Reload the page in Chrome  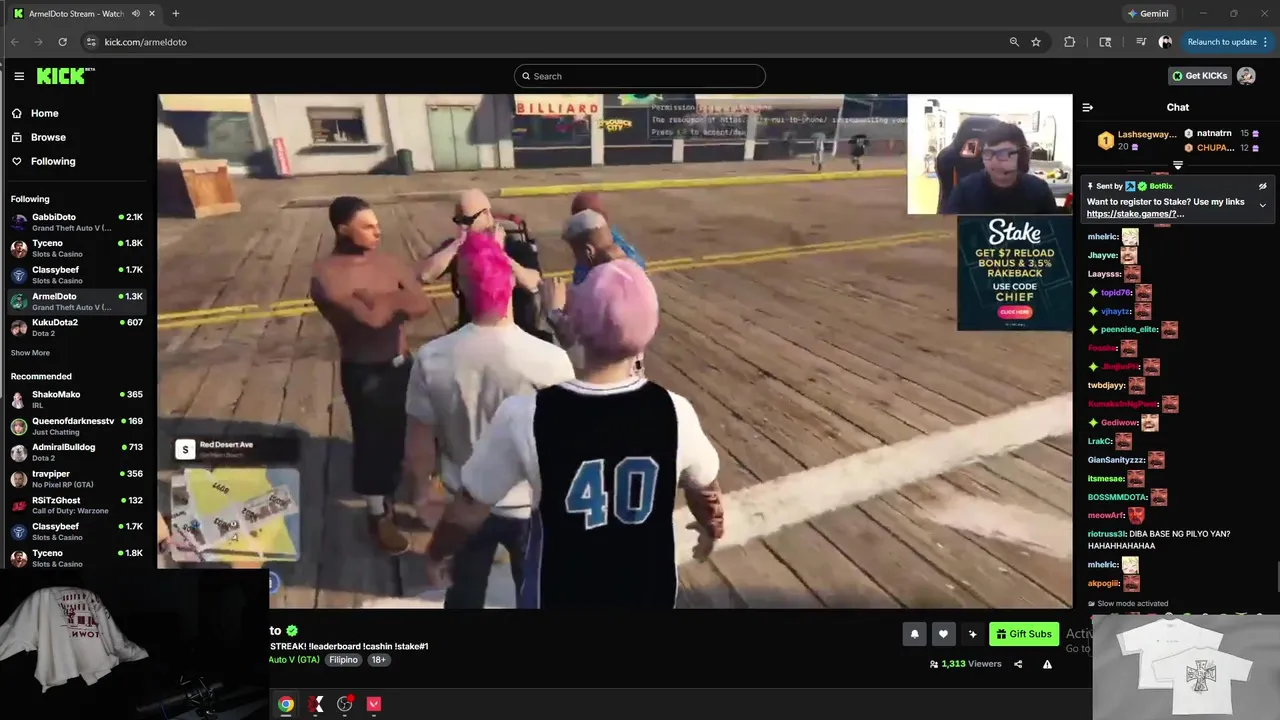[62, 42]
